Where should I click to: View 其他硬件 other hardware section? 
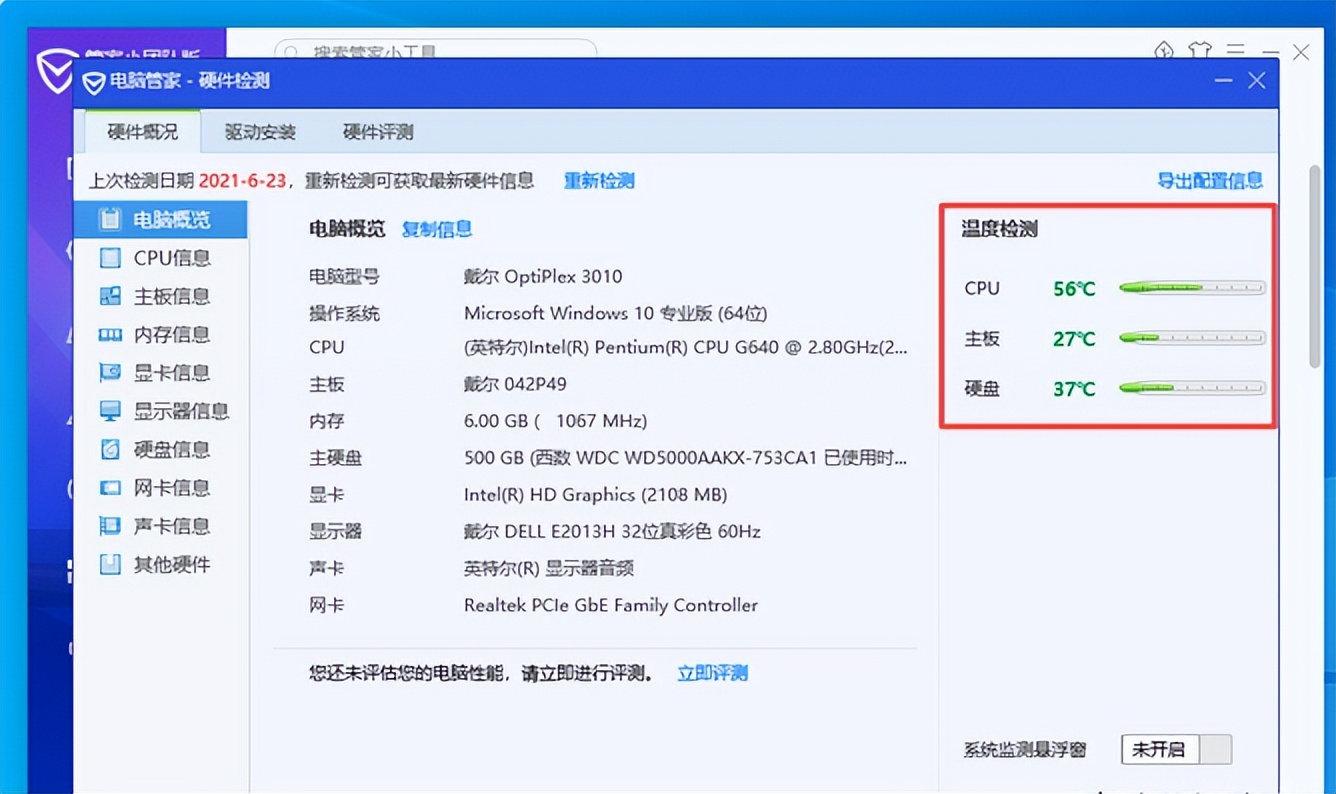[x=160, y=564]
